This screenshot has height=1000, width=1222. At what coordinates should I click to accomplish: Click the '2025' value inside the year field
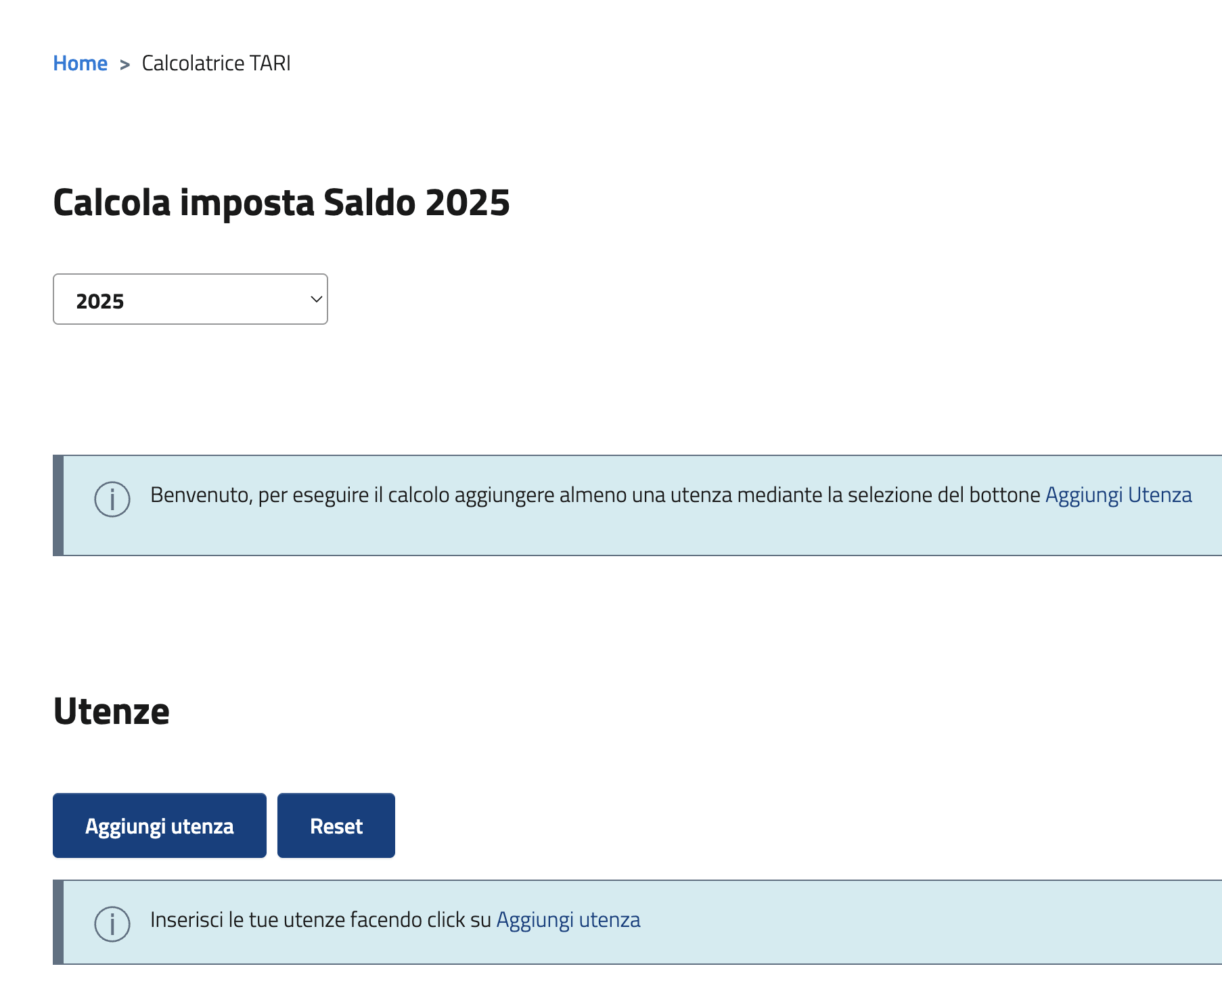100,301
